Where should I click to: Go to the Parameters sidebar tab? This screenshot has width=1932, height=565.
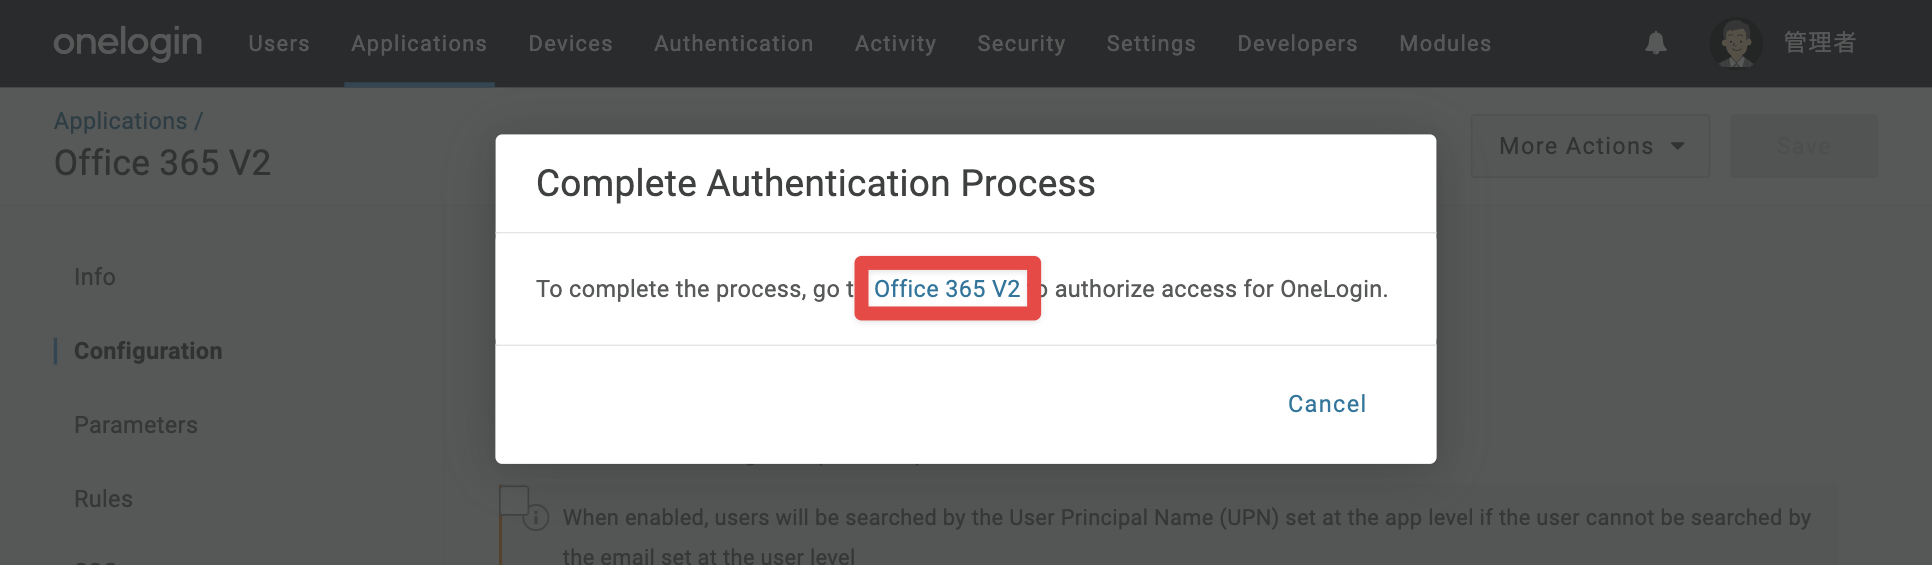136,425
